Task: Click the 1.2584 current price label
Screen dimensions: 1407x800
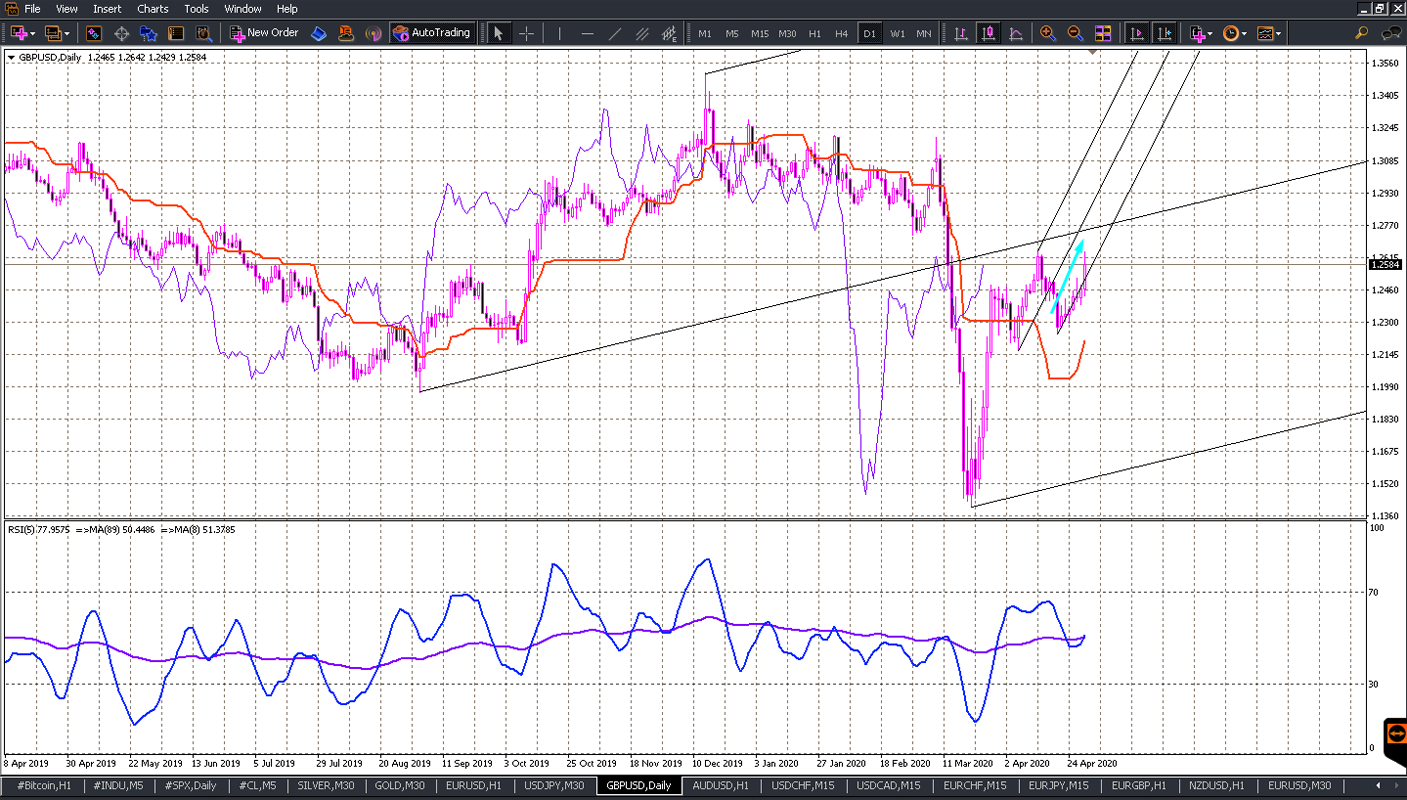Action: pos(1385,265)
